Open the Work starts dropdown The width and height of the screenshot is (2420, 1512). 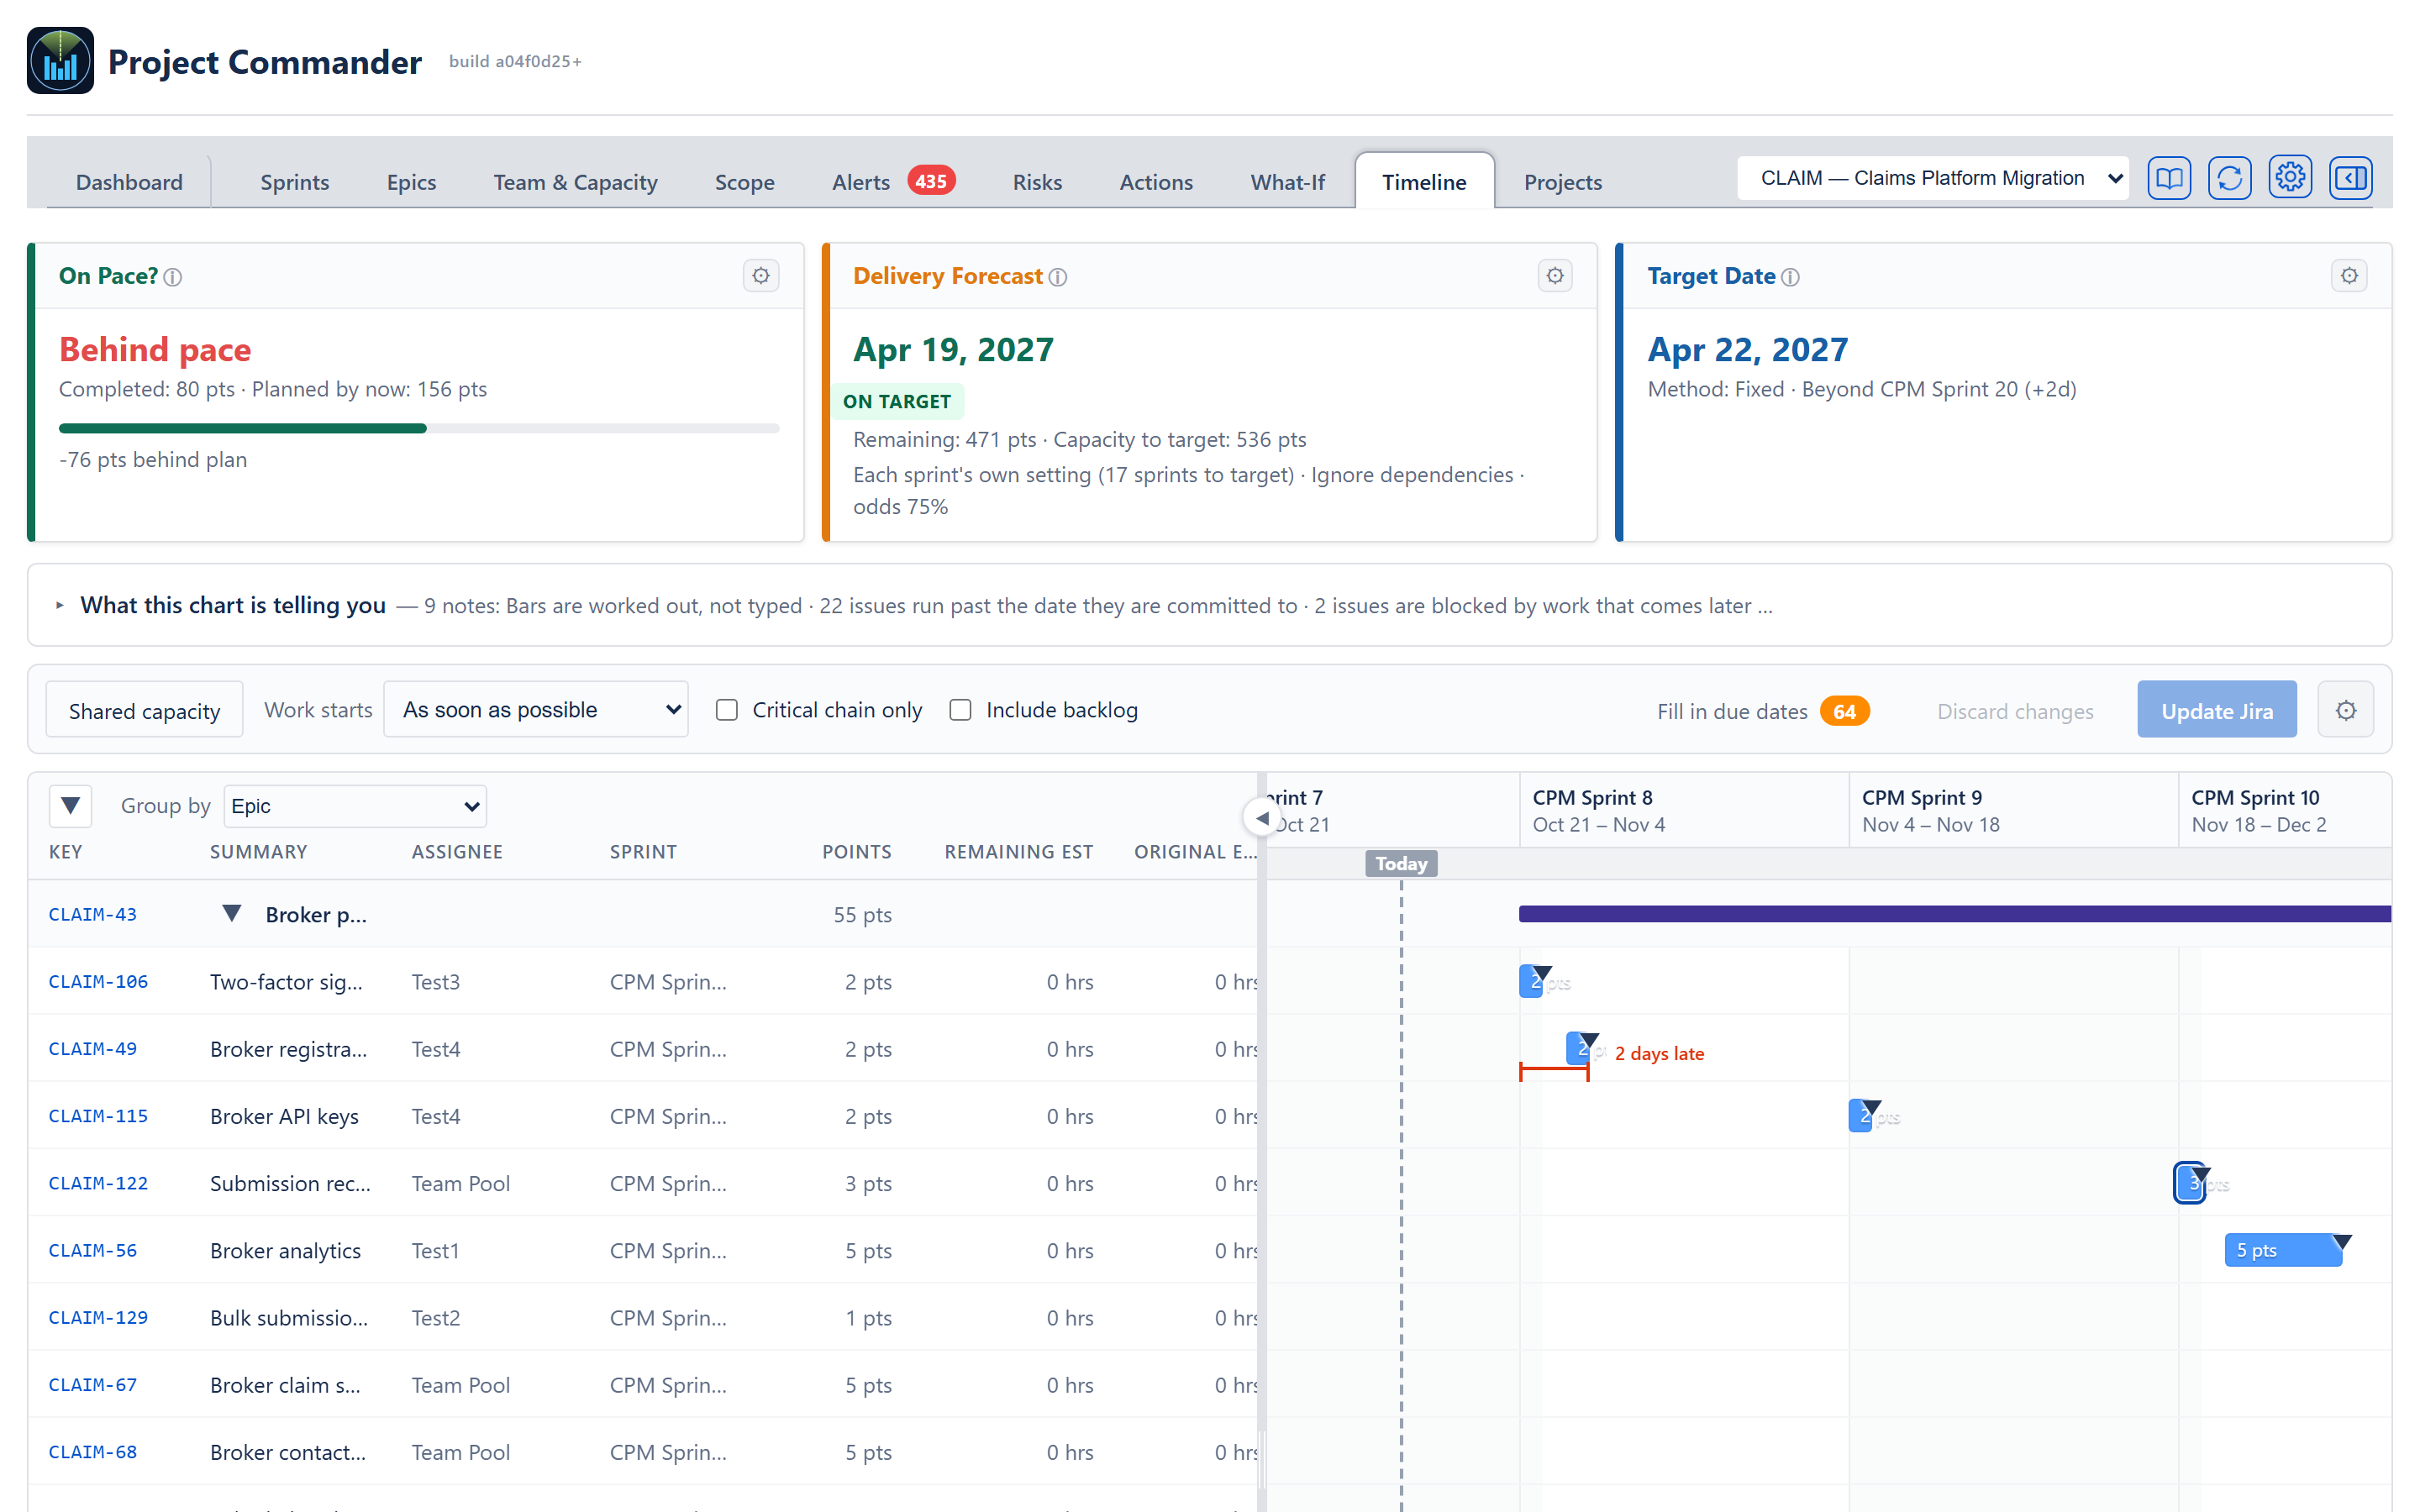(536, 710)
